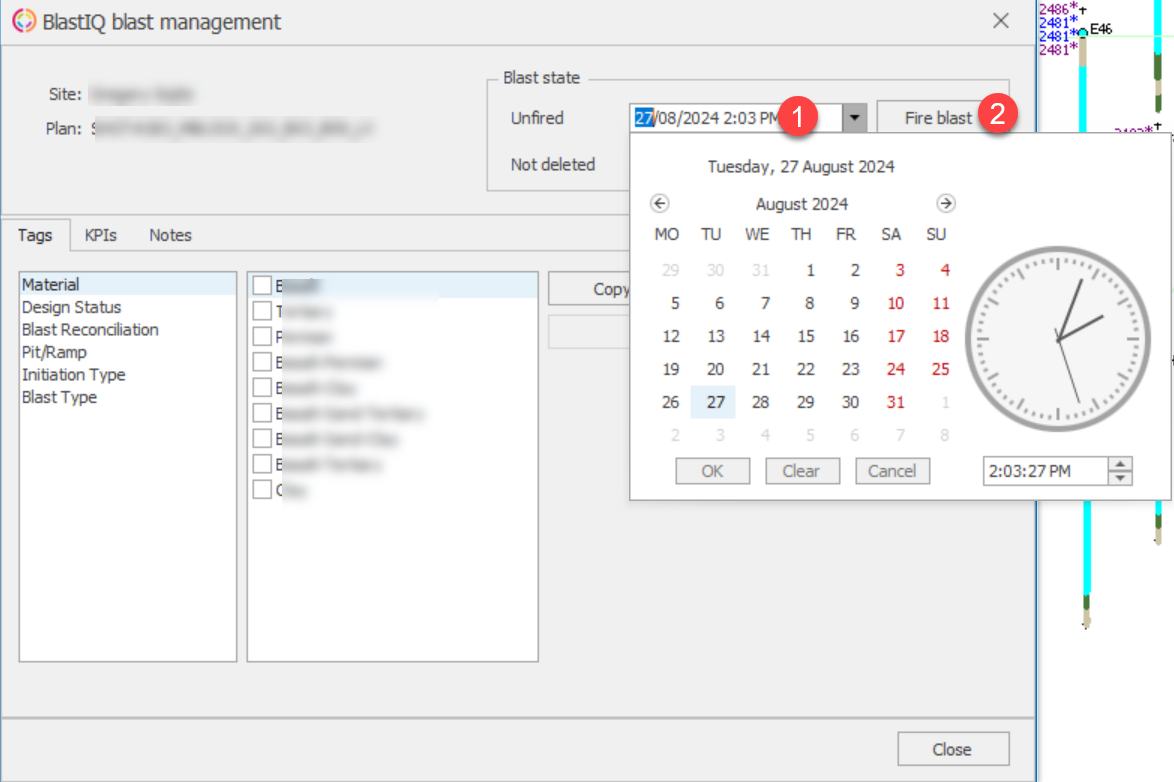Tick the second material checkbox
The height and width of the screenshot is (782, 1174).
coord(262,311)
